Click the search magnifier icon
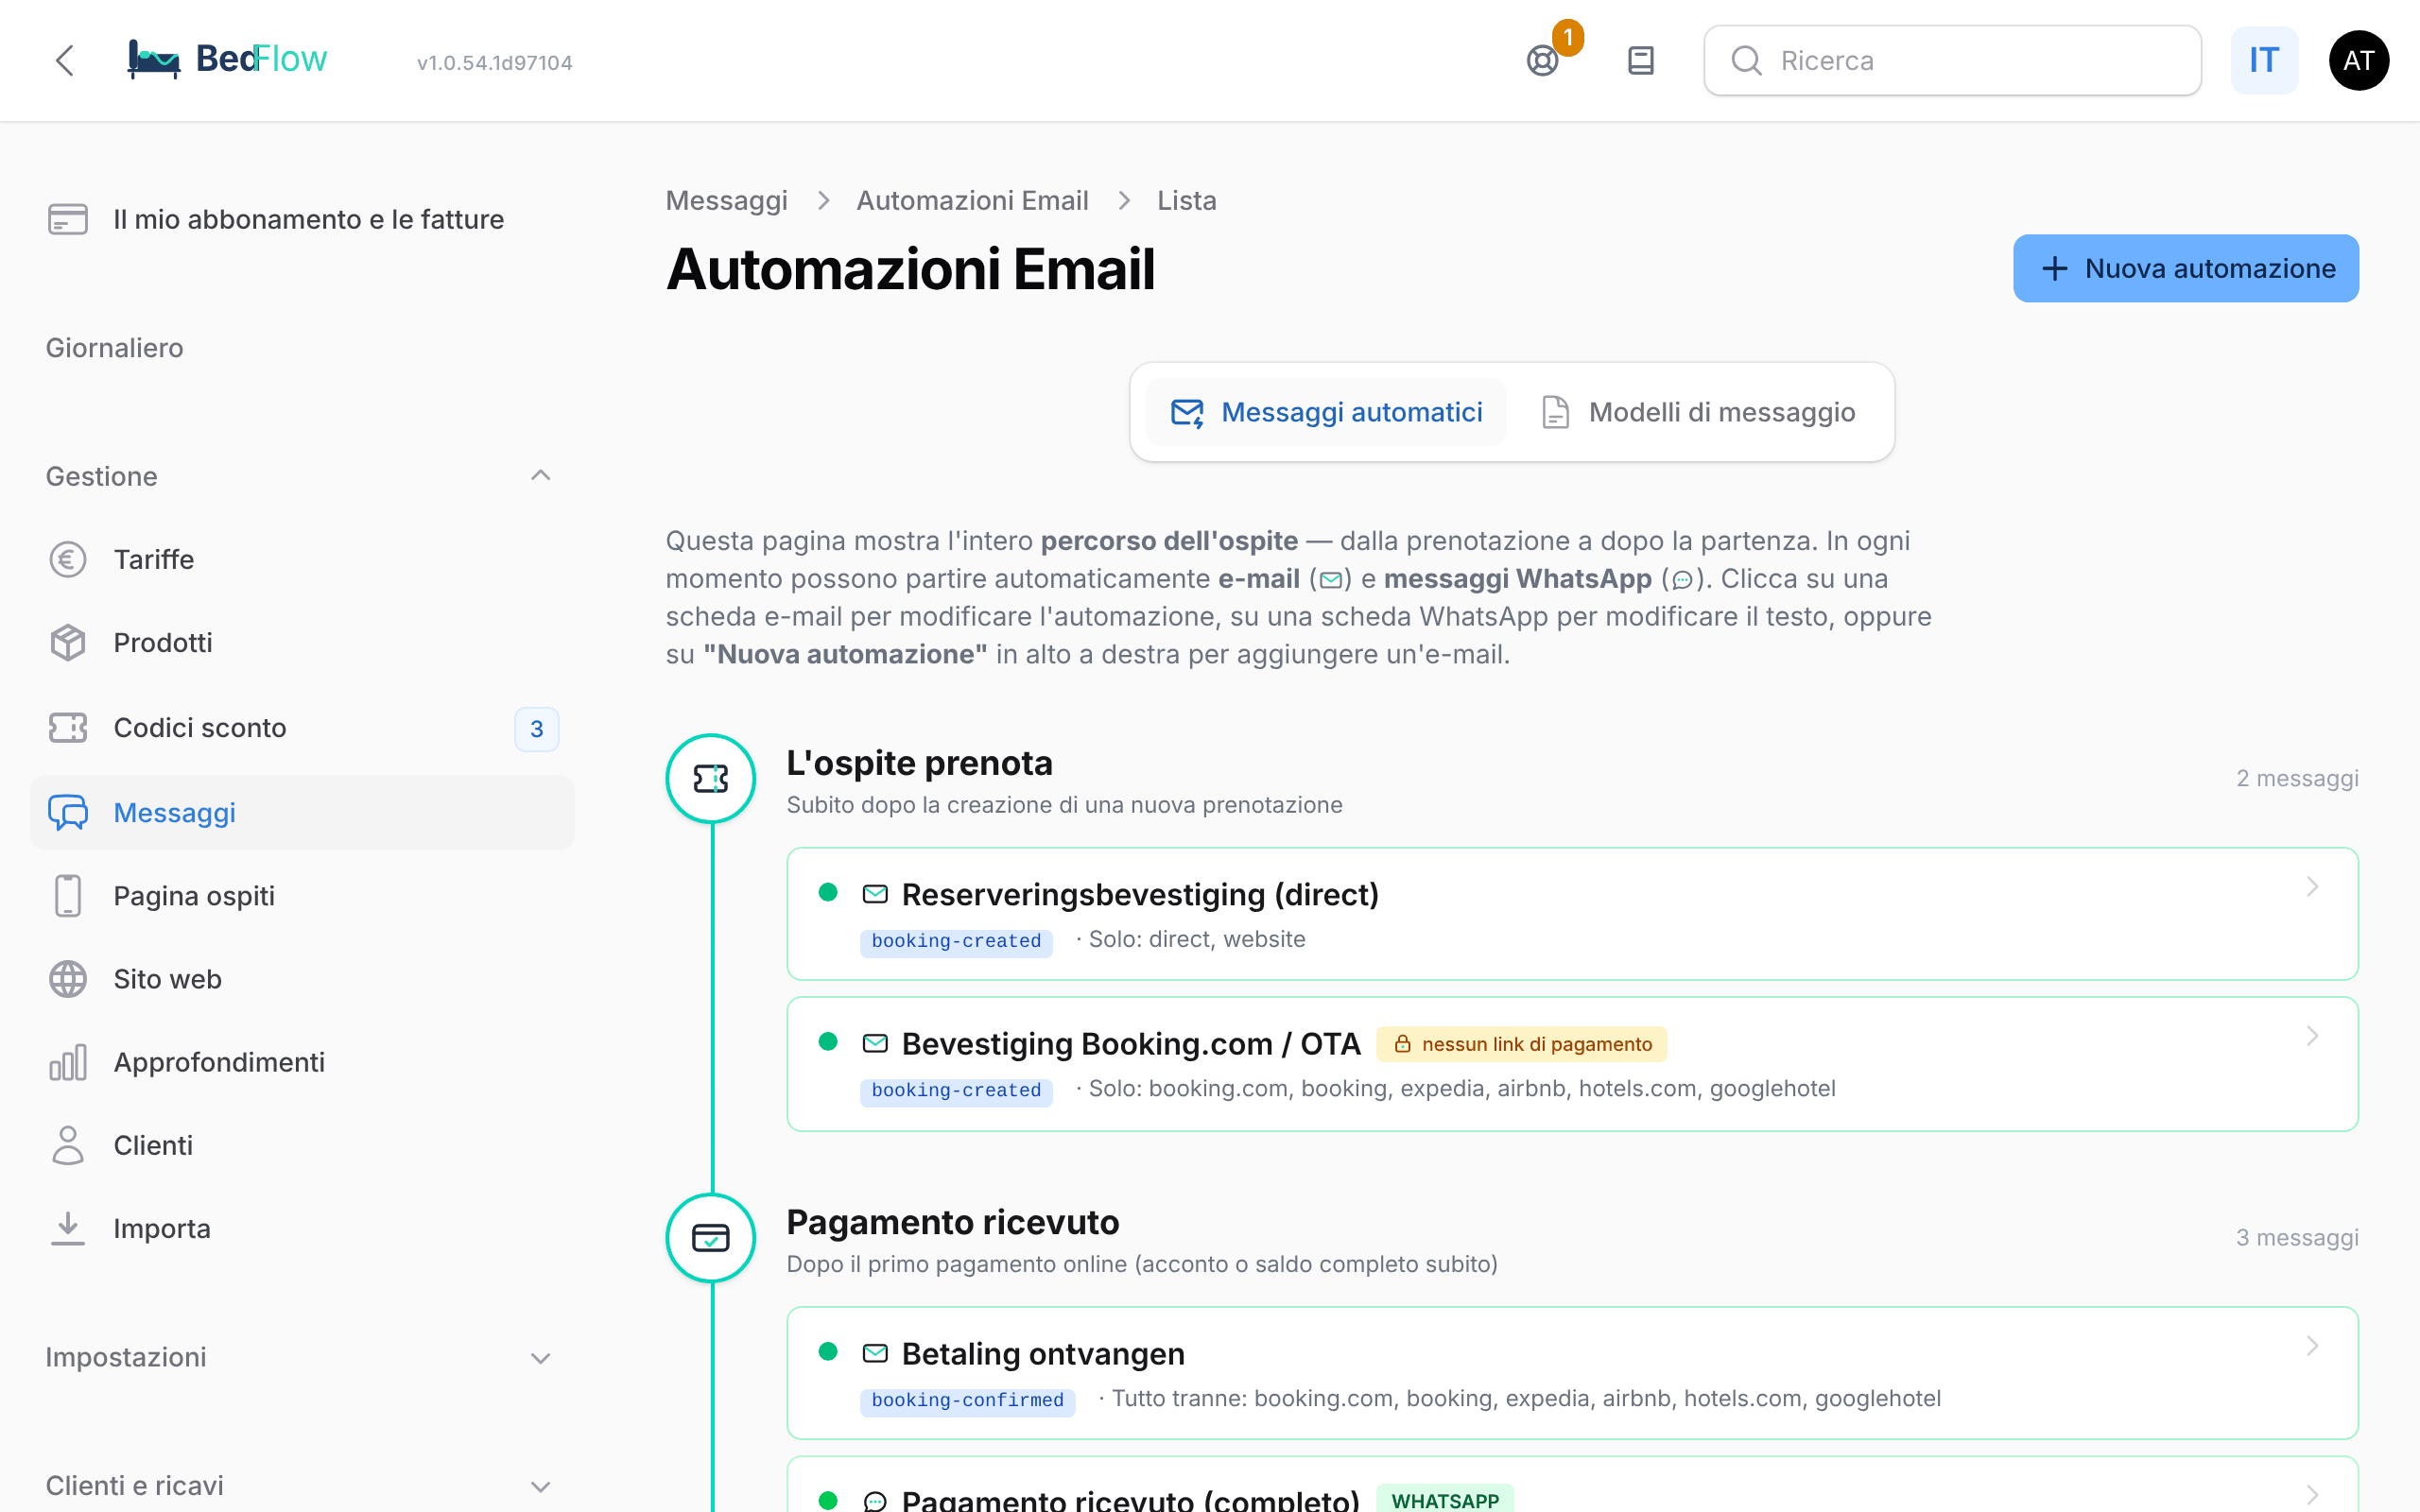 pos(1746,61)
